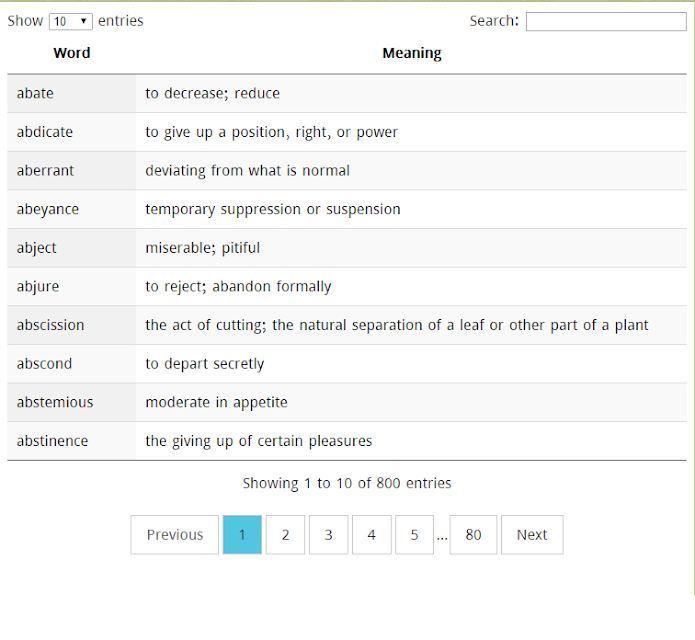
Task: Select the abstemious row
Action: coord(347,402)
